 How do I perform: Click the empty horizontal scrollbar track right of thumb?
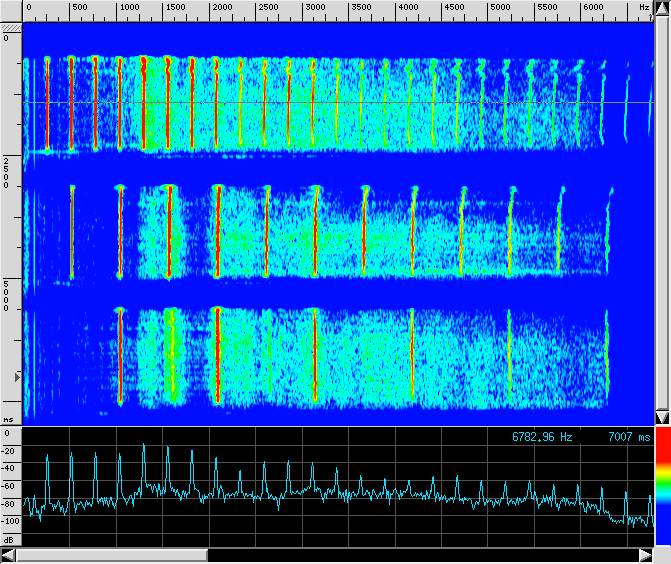420,555
